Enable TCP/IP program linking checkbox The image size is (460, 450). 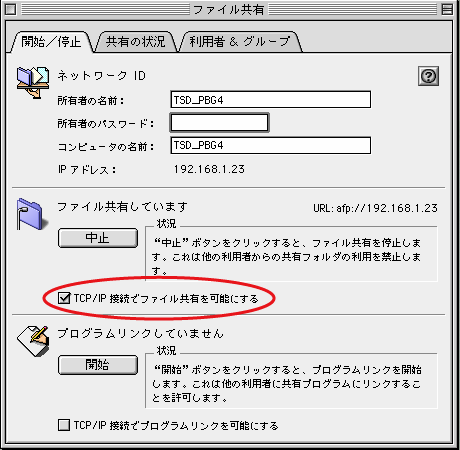click(x=64, y=425)
